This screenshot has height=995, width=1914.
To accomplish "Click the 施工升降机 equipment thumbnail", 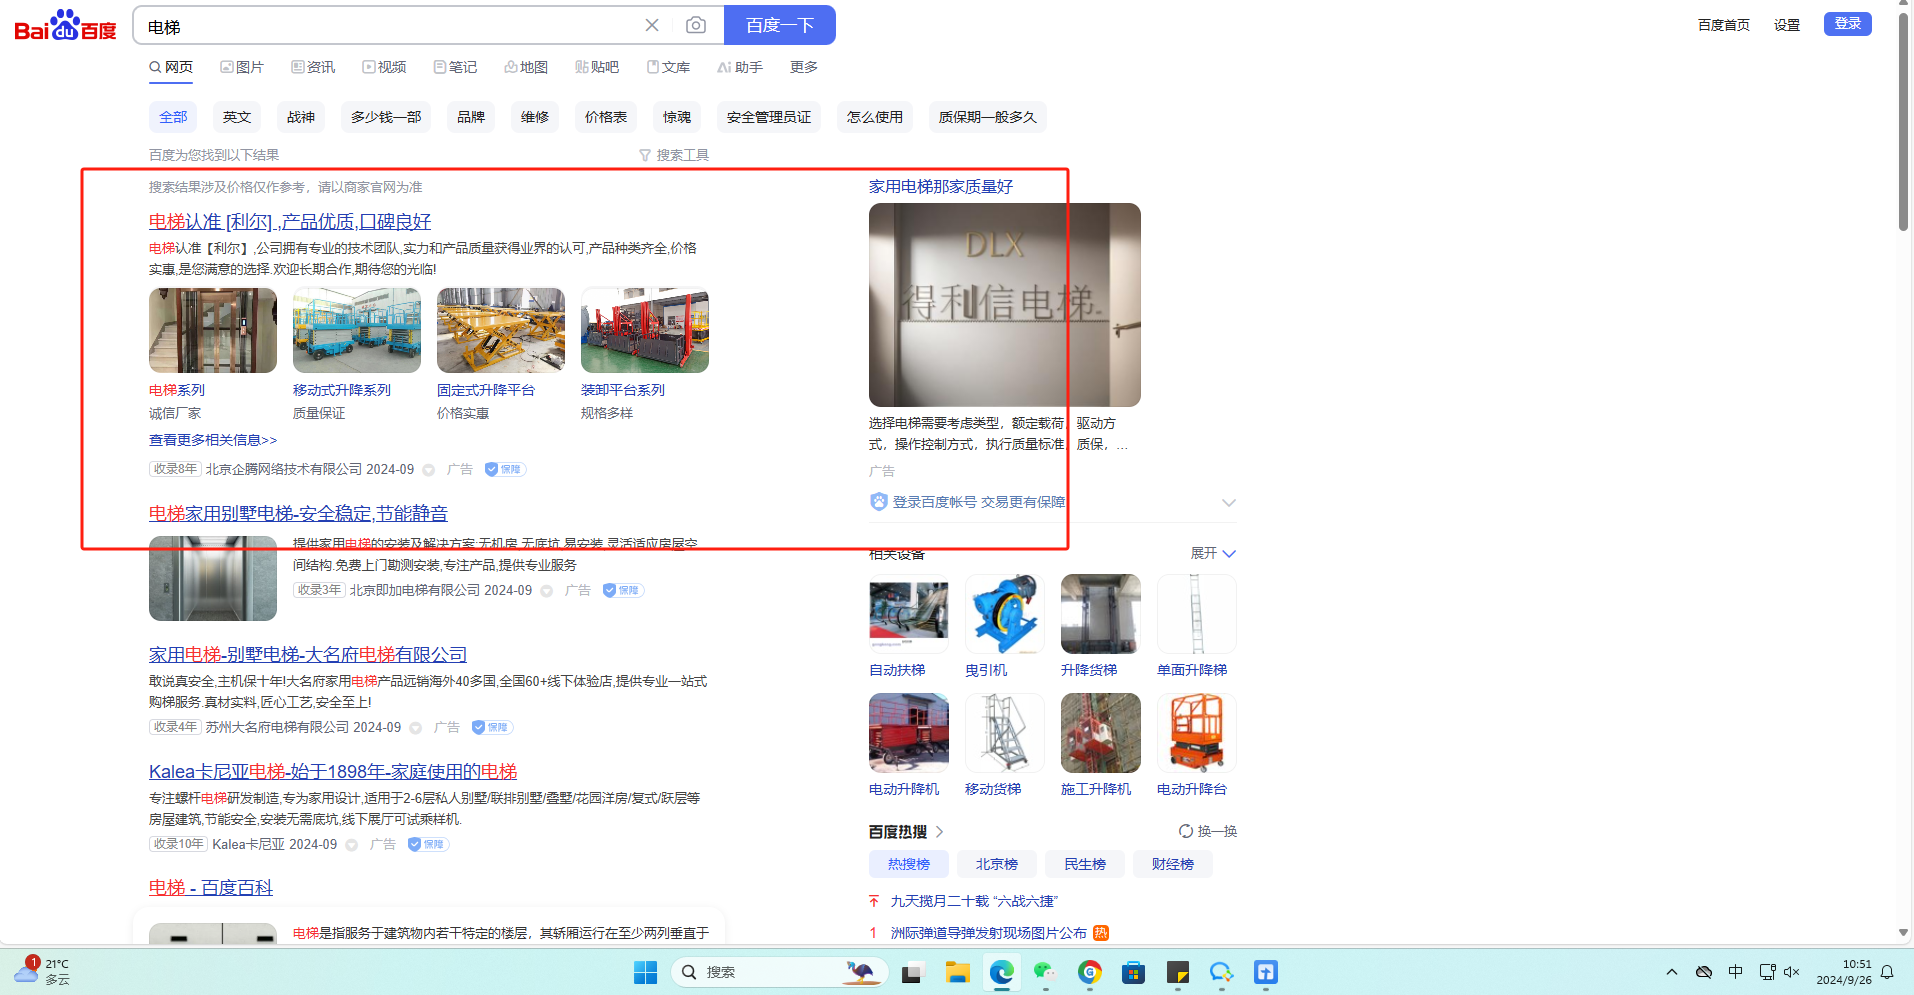I will pyautogui.click(x=1101, y=733).
